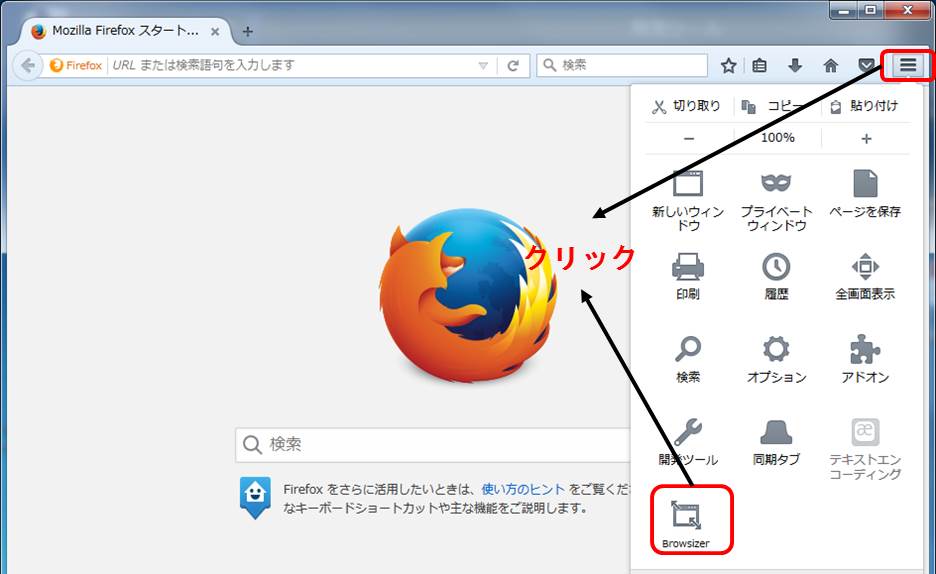Bookmark this page with star icon
Image resolution: width=936 pixels, height=574 pixels.
(x=728, y=65)
